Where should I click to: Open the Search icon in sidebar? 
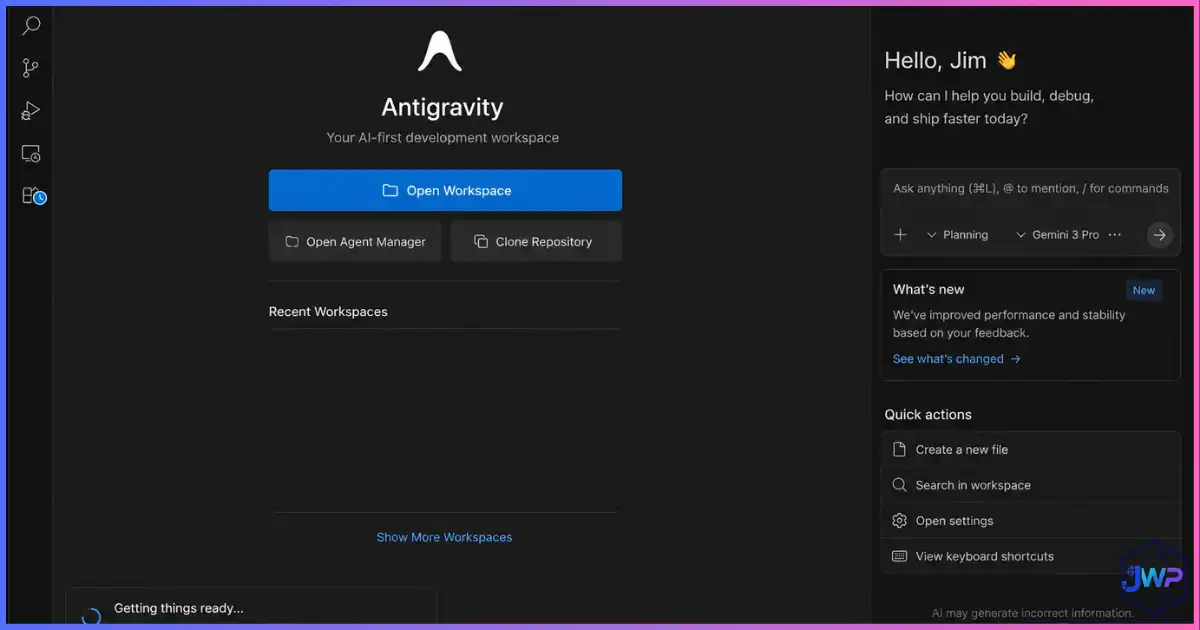(x=31, y=25)
